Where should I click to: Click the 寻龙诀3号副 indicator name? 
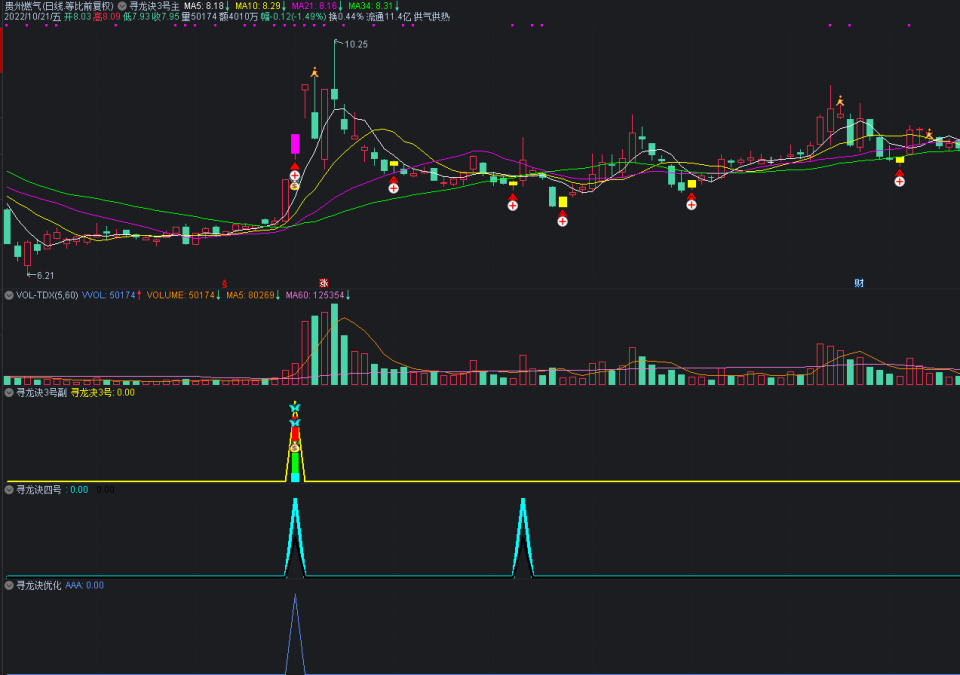42,393
